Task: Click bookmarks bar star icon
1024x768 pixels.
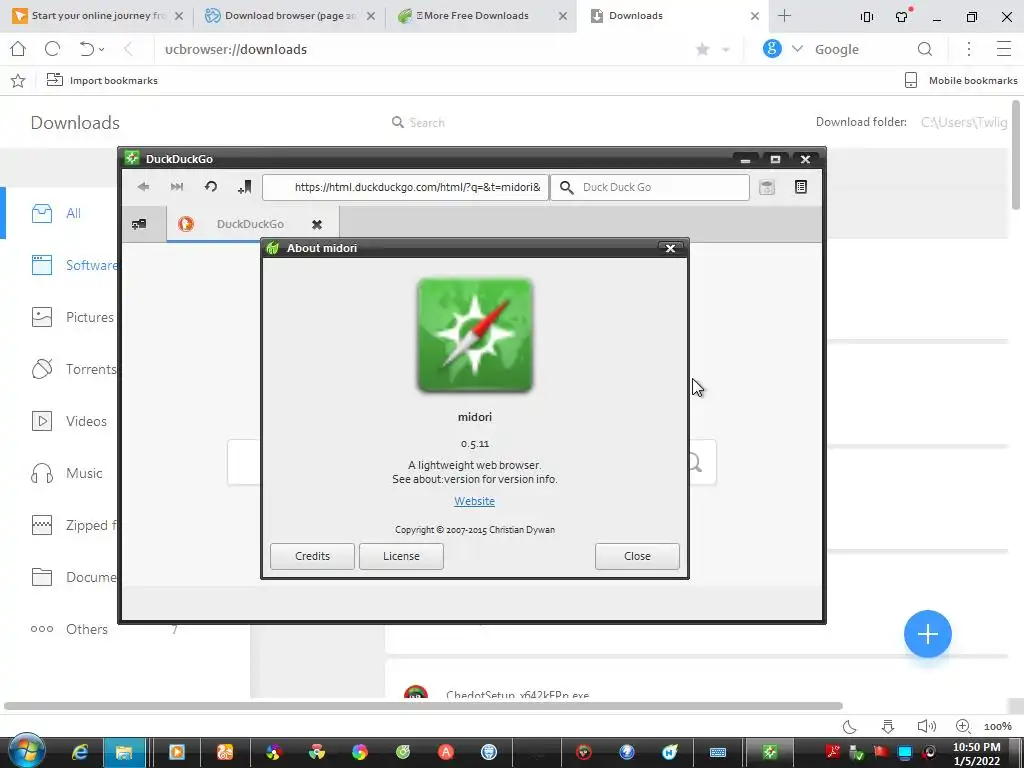Action: tap(18, 80)
